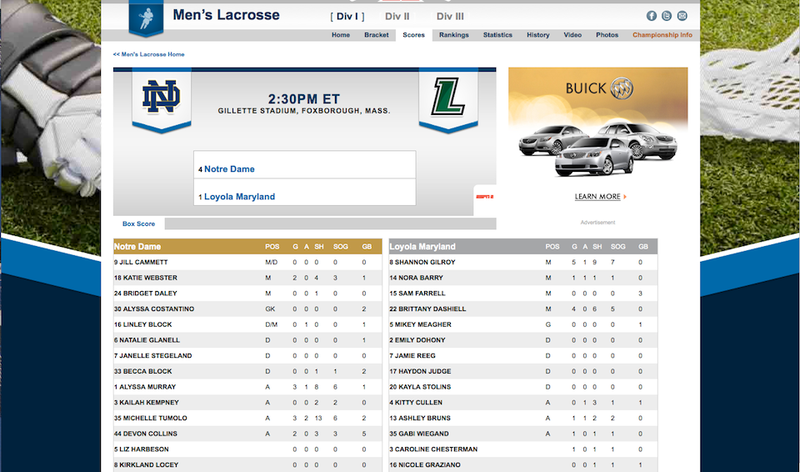Click the Gillette Stadium venue text

tap(304, 111)
